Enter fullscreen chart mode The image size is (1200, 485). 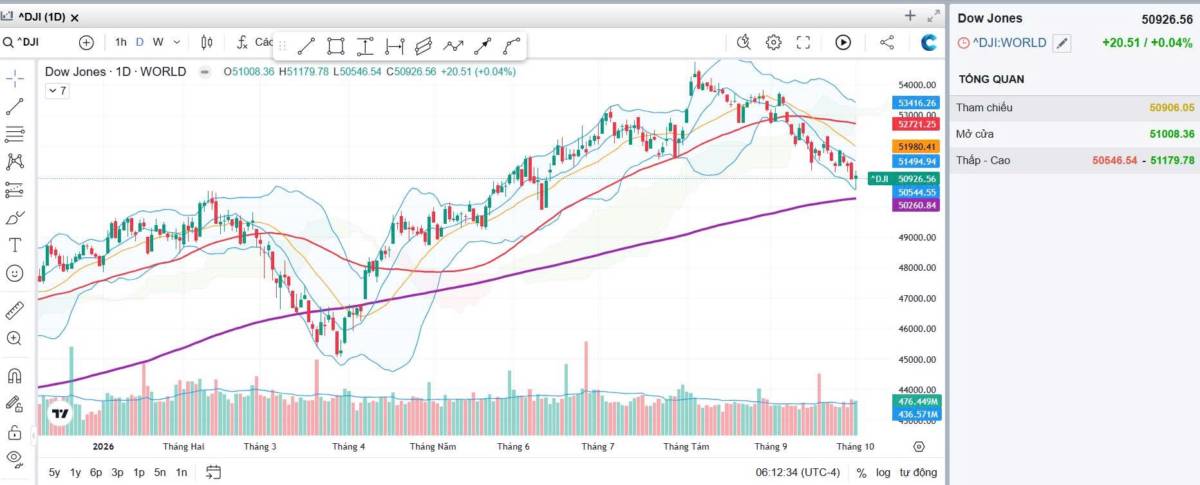pyautogui.click(x=803, y=42)
